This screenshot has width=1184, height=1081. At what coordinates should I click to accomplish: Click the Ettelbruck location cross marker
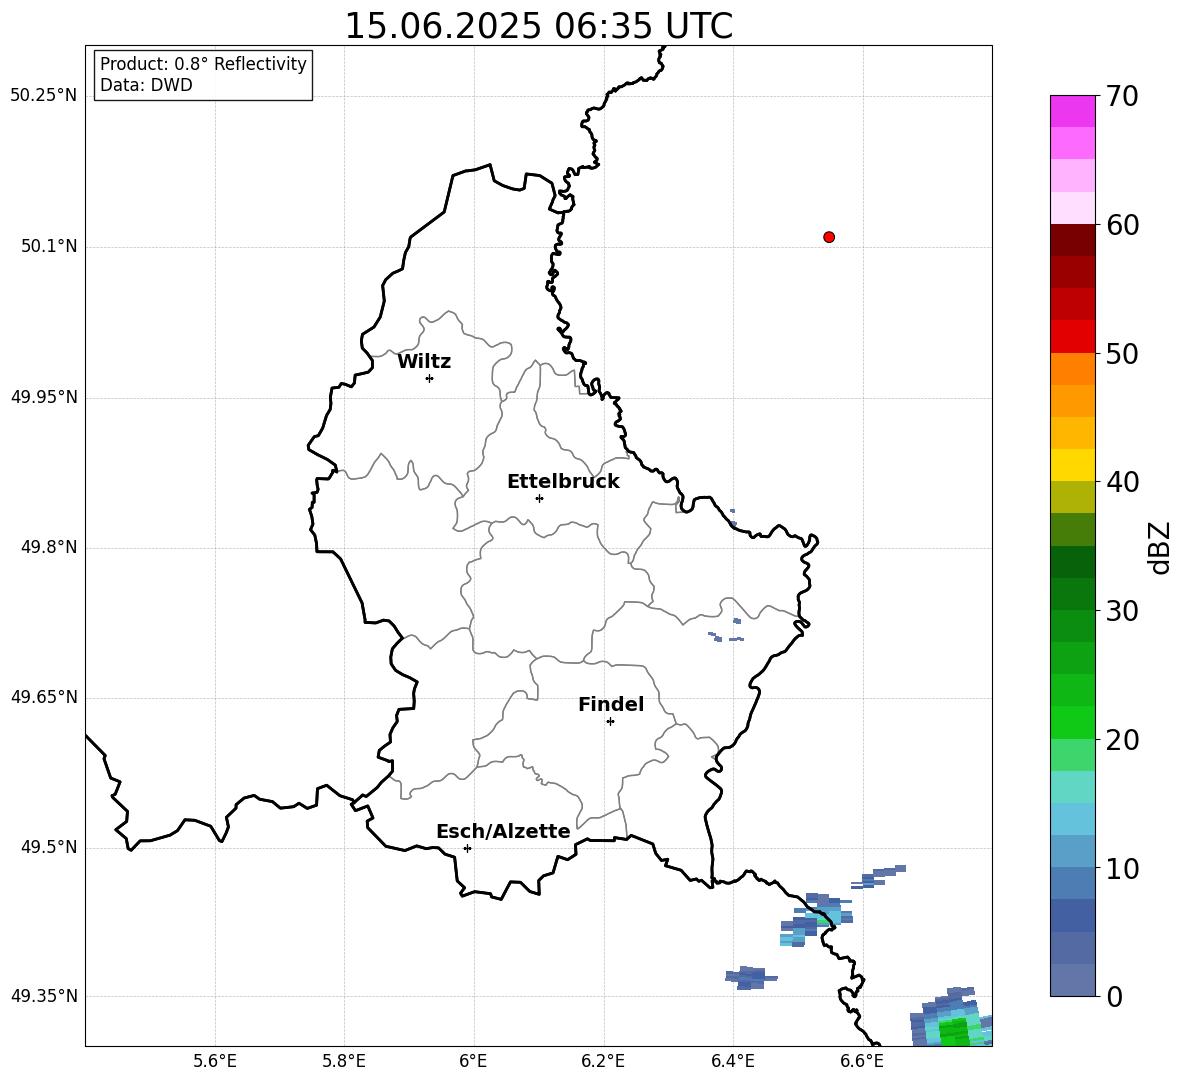pyautogui.click(x=539, y=498)
